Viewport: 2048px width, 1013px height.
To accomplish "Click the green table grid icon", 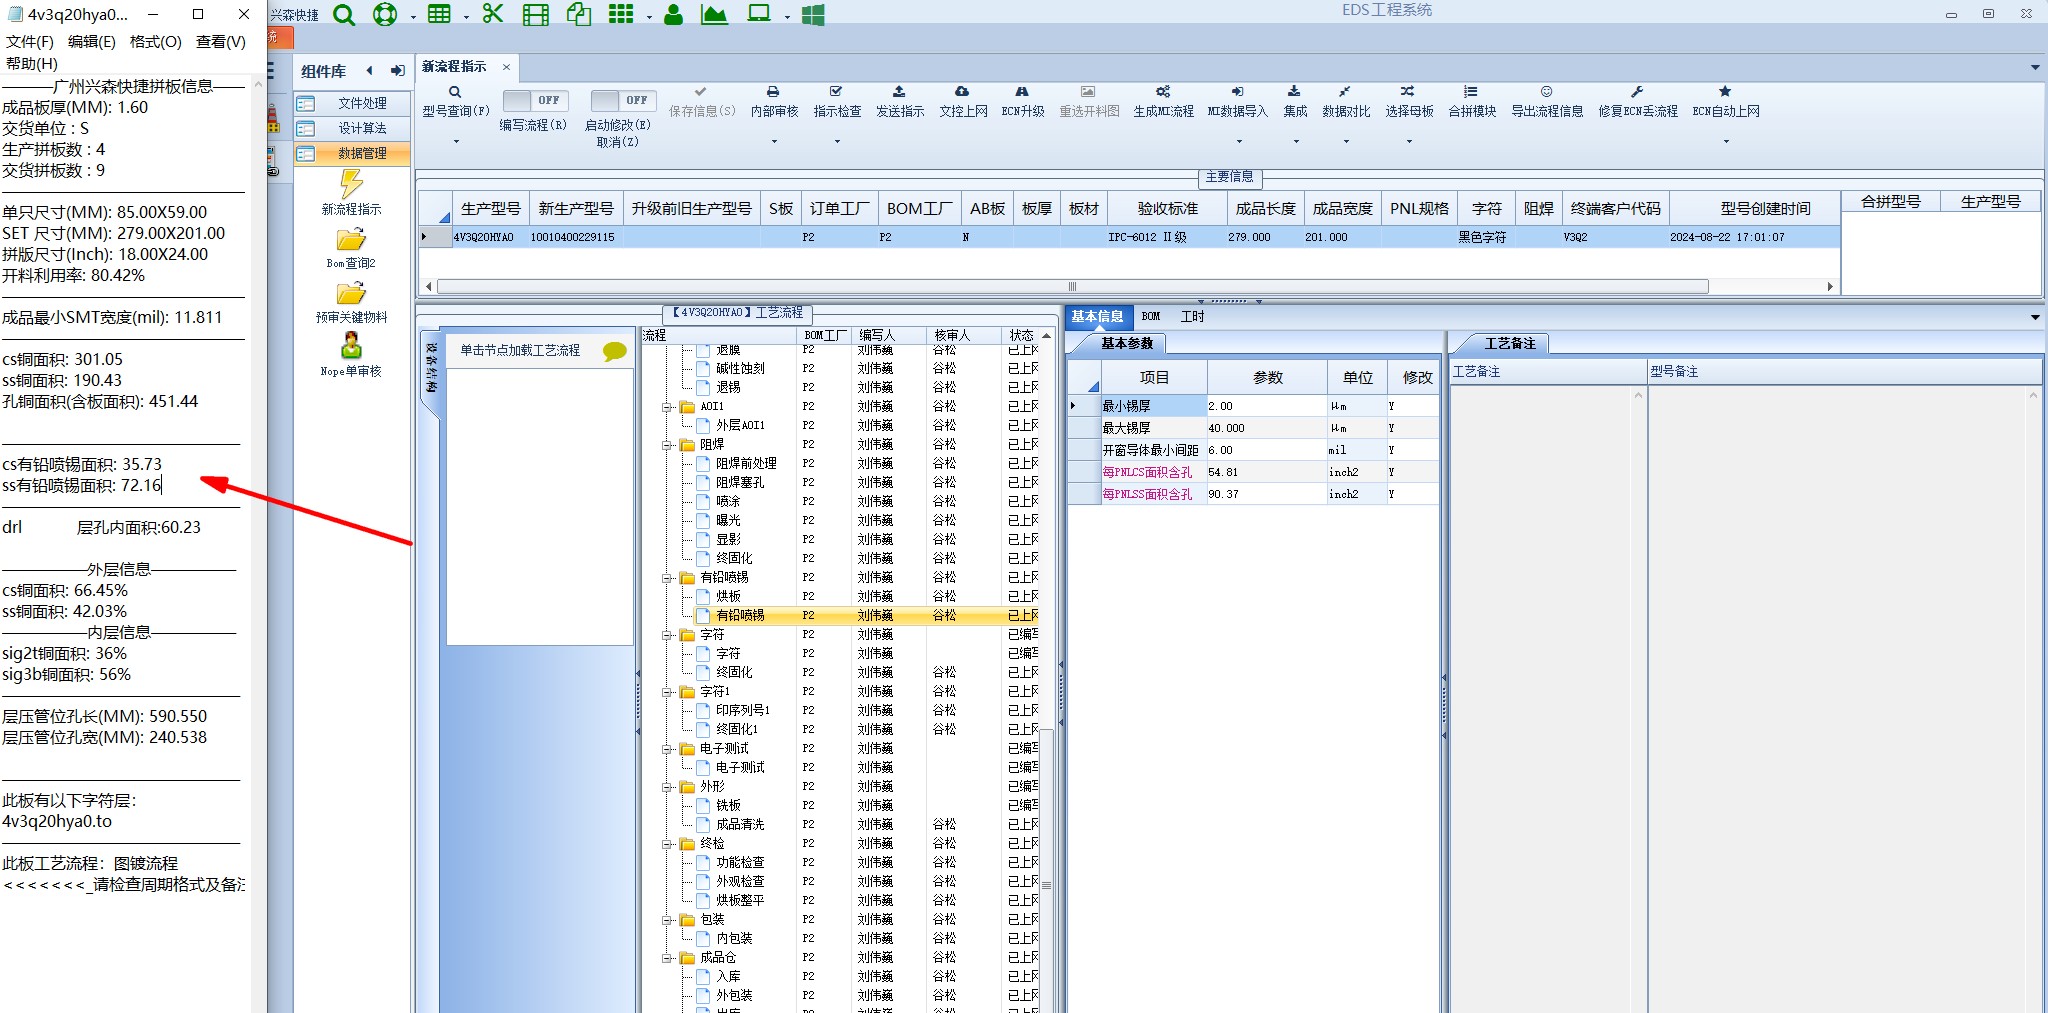I will tap(439, 14).
